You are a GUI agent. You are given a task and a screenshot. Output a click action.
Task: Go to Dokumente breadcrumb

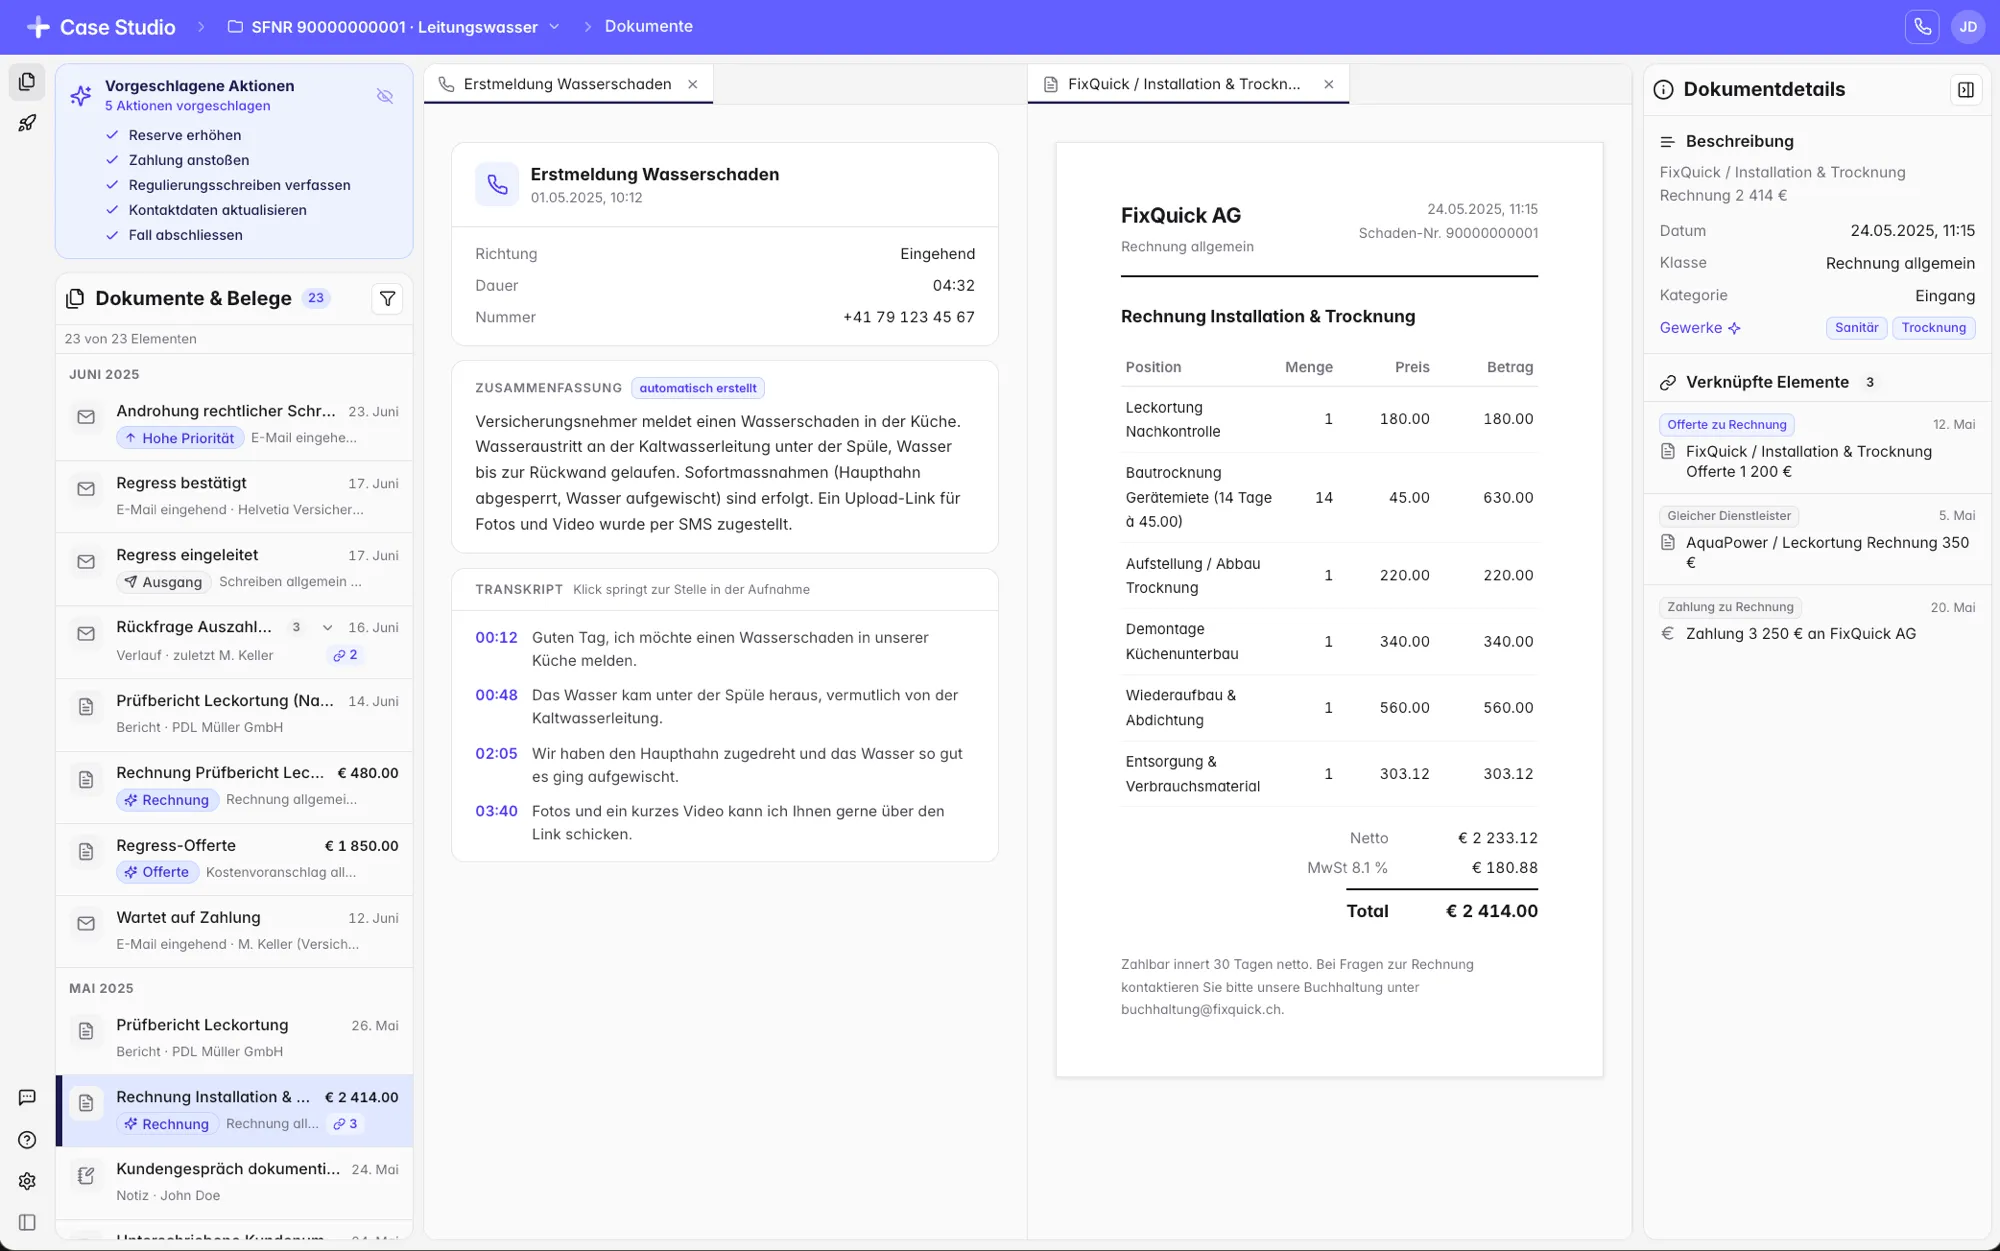(648, 26)
